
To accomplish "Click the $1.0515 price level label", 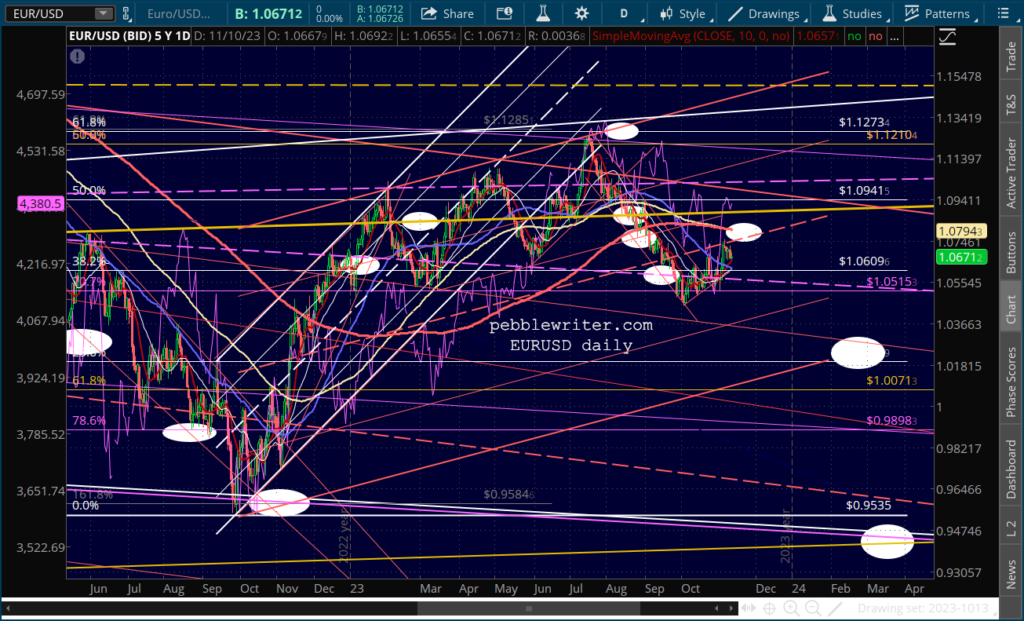I will tap(891, 282).
